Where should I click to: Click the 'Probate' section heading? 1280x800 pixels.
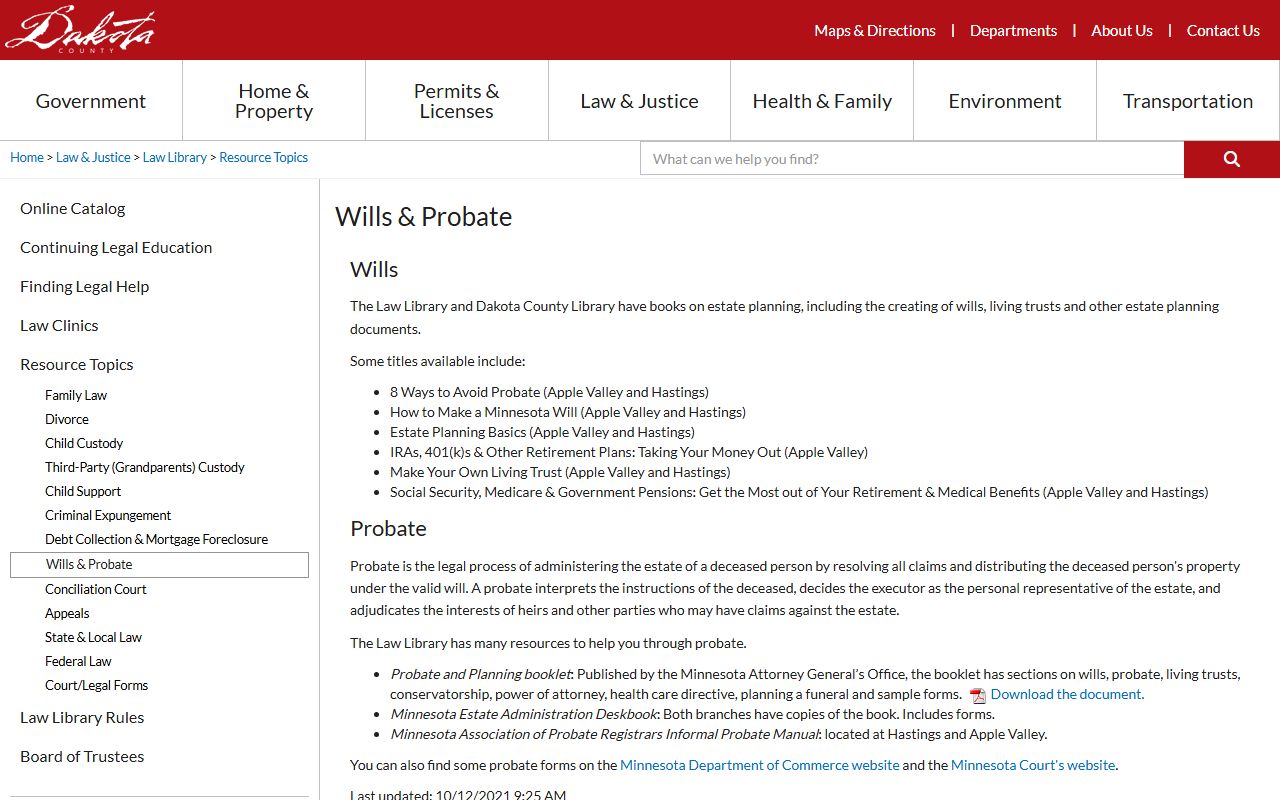click(x=388, y=529)
